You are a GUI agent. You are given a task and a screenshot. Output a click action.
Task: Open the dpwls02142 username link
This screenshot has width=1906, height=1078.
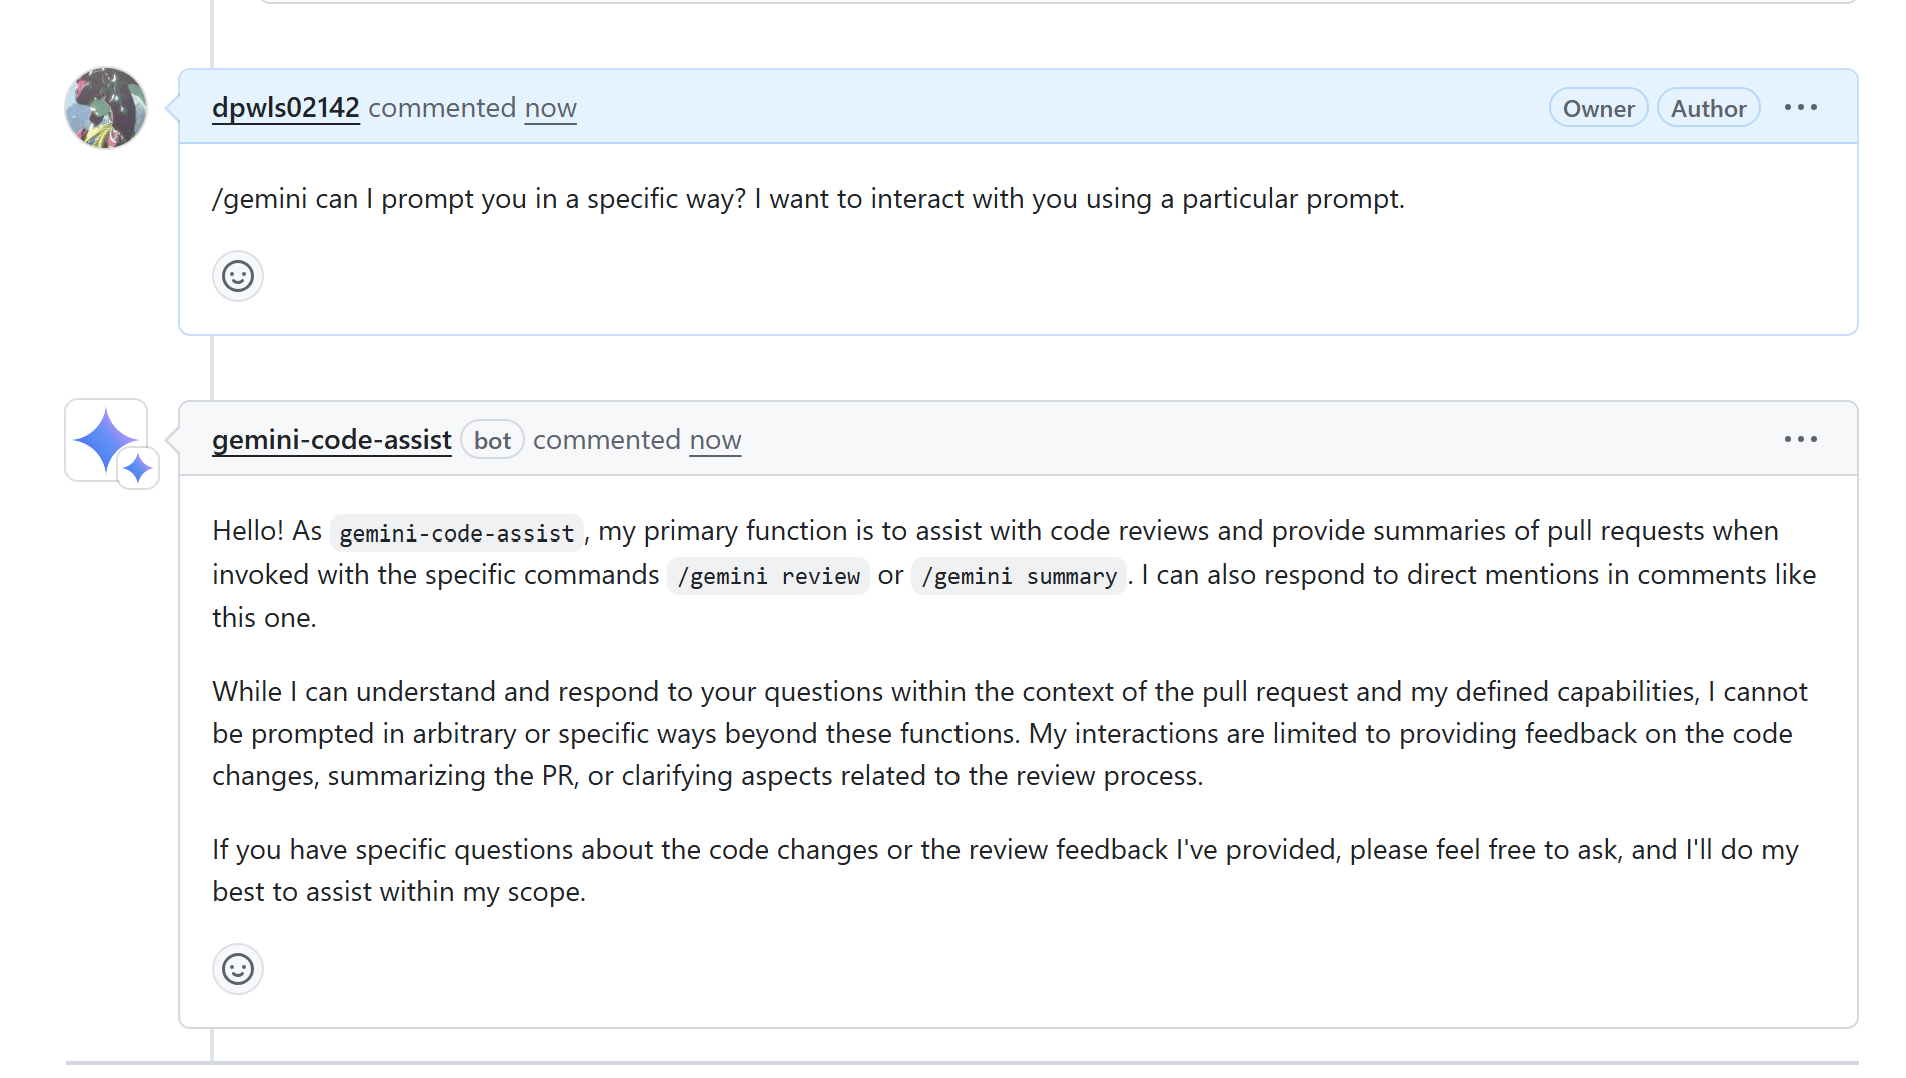(x=285, y=108)
